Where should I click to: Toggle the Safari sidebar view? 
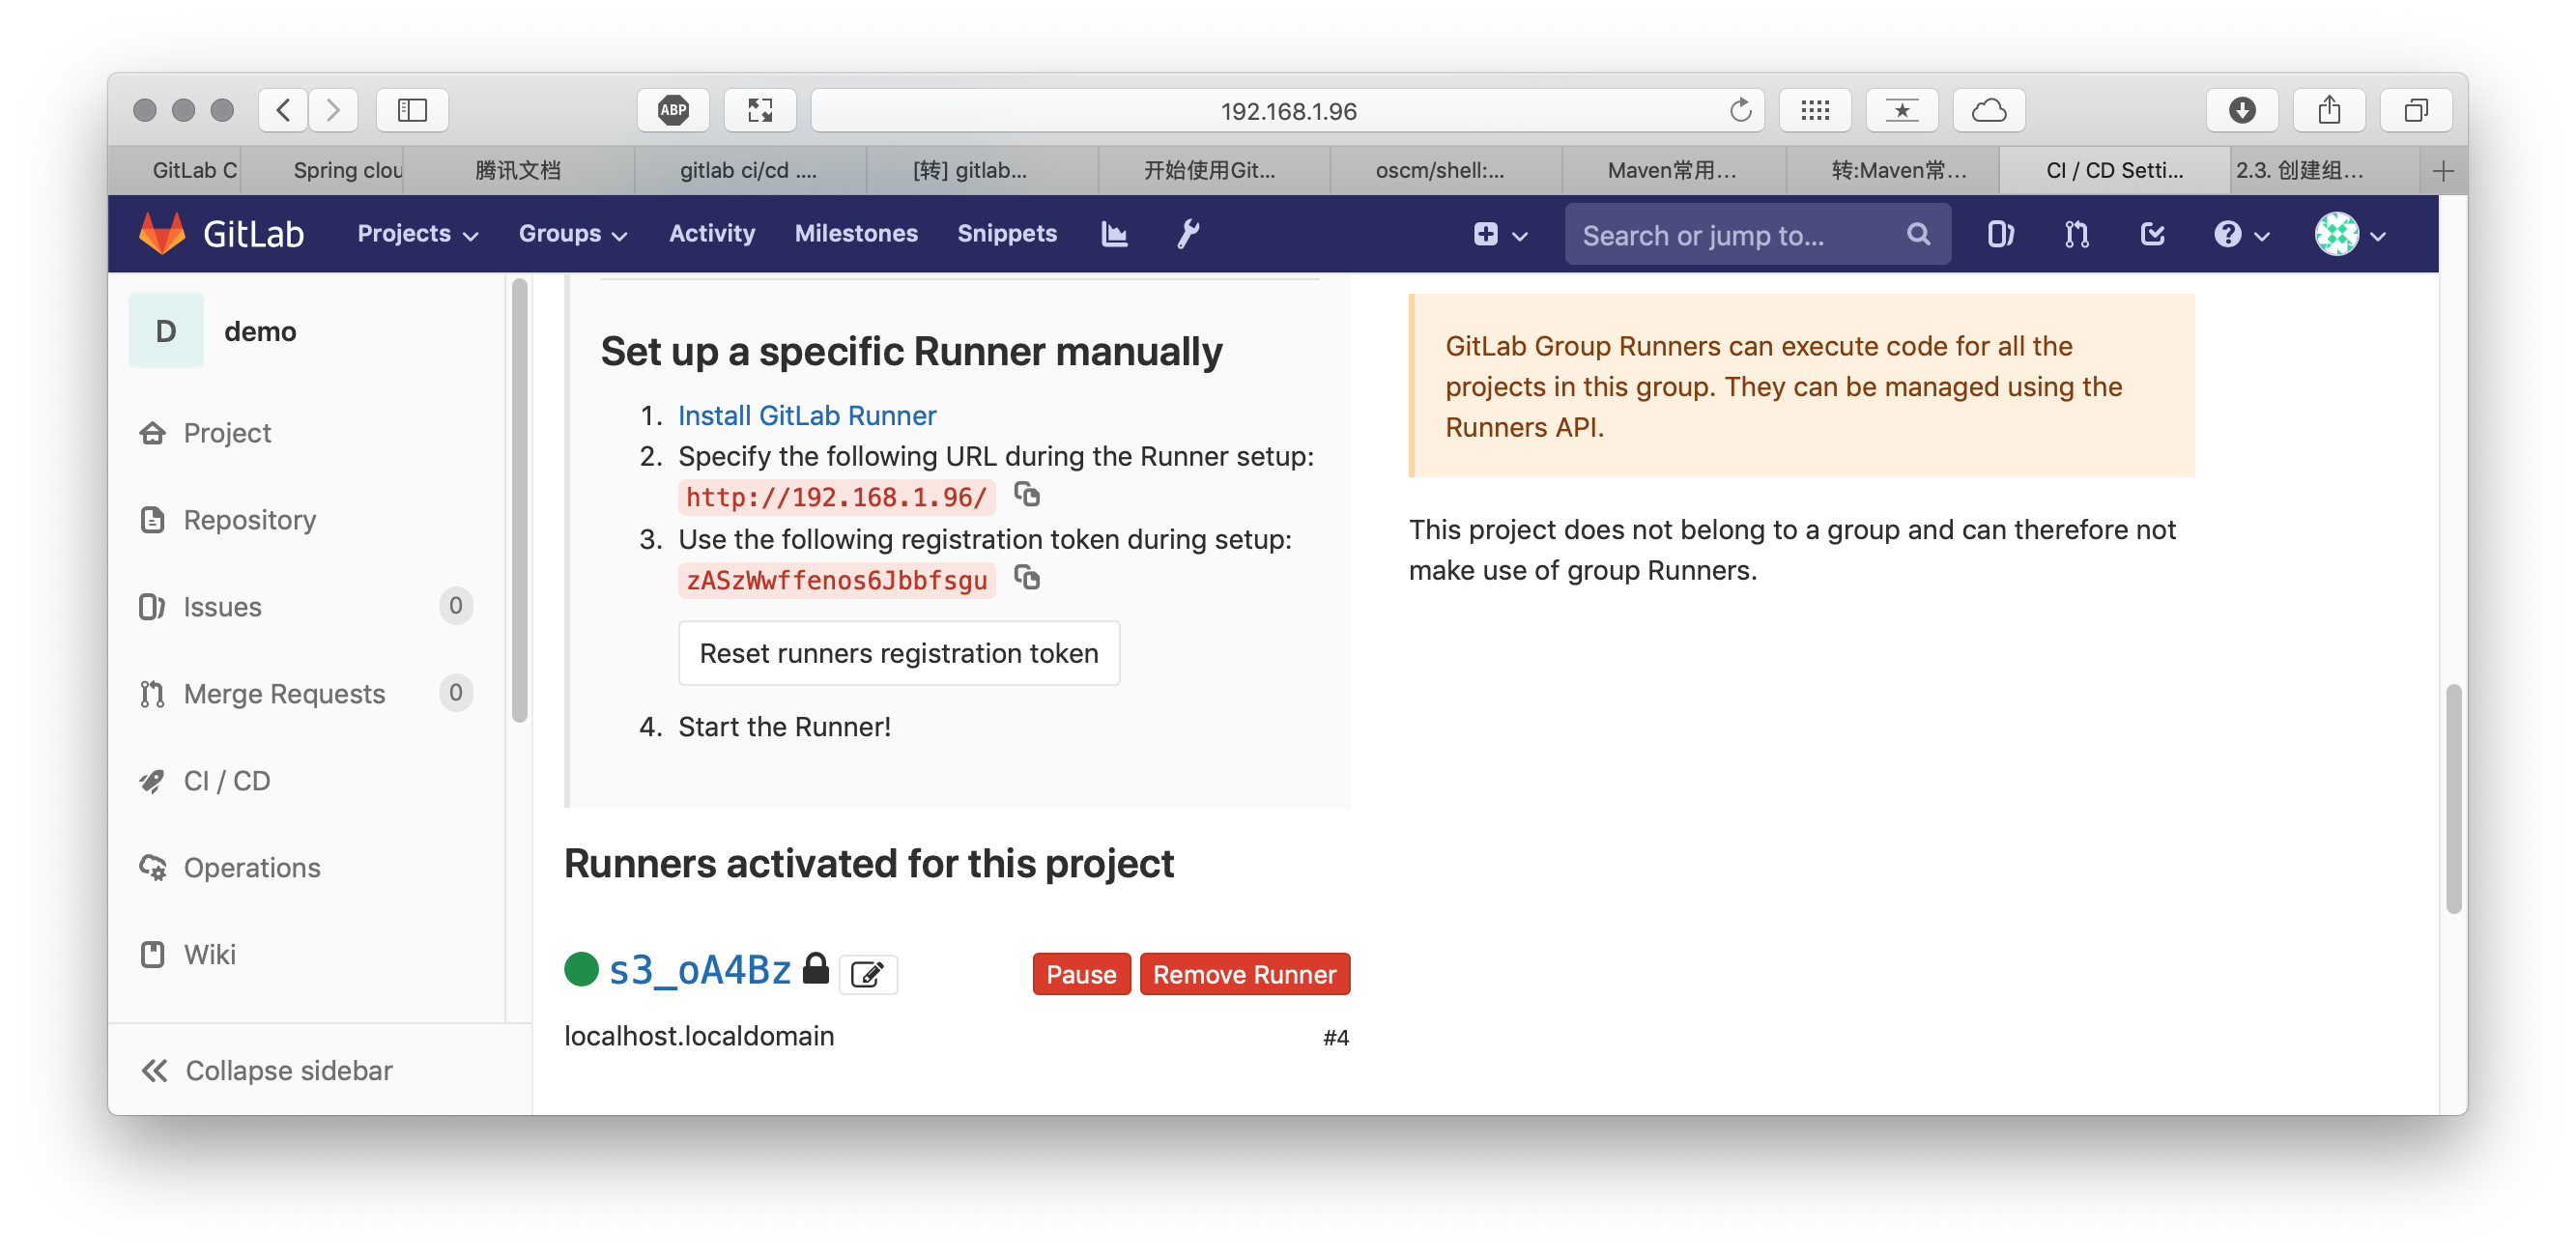click(x=412, y=110)
